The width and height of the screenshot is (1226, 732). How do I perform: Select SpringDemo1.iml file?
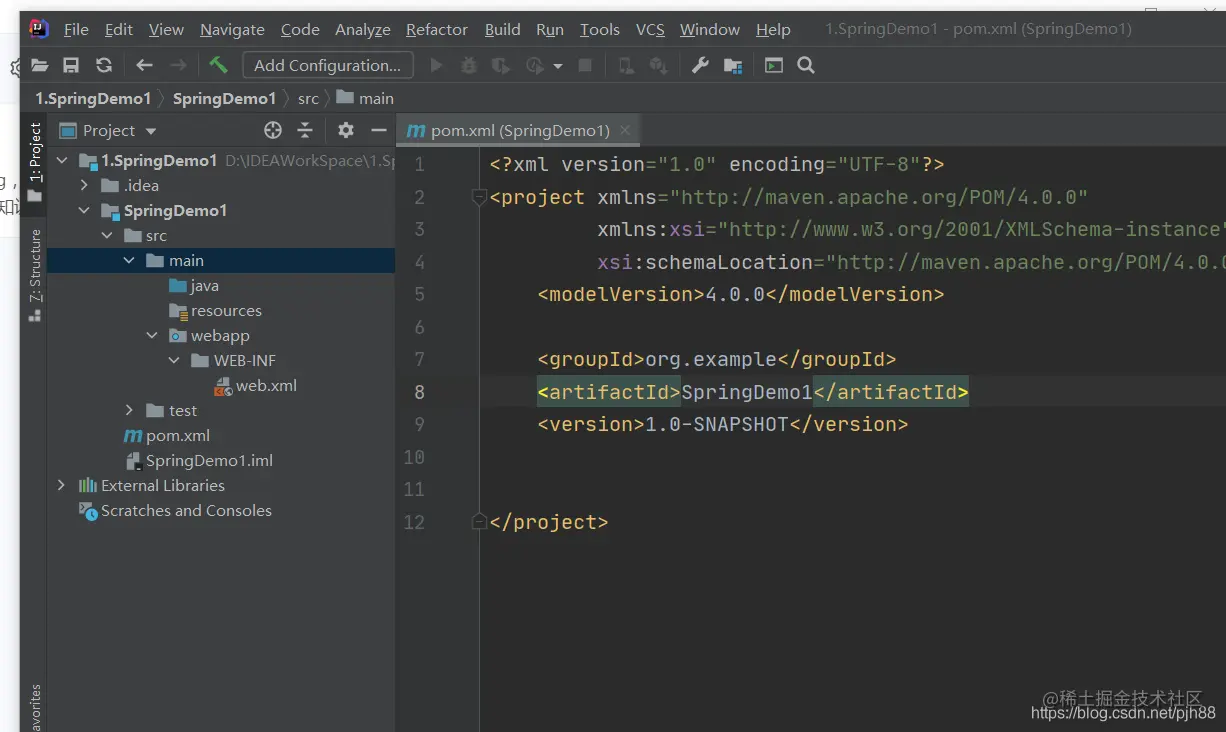coord(198,460)
